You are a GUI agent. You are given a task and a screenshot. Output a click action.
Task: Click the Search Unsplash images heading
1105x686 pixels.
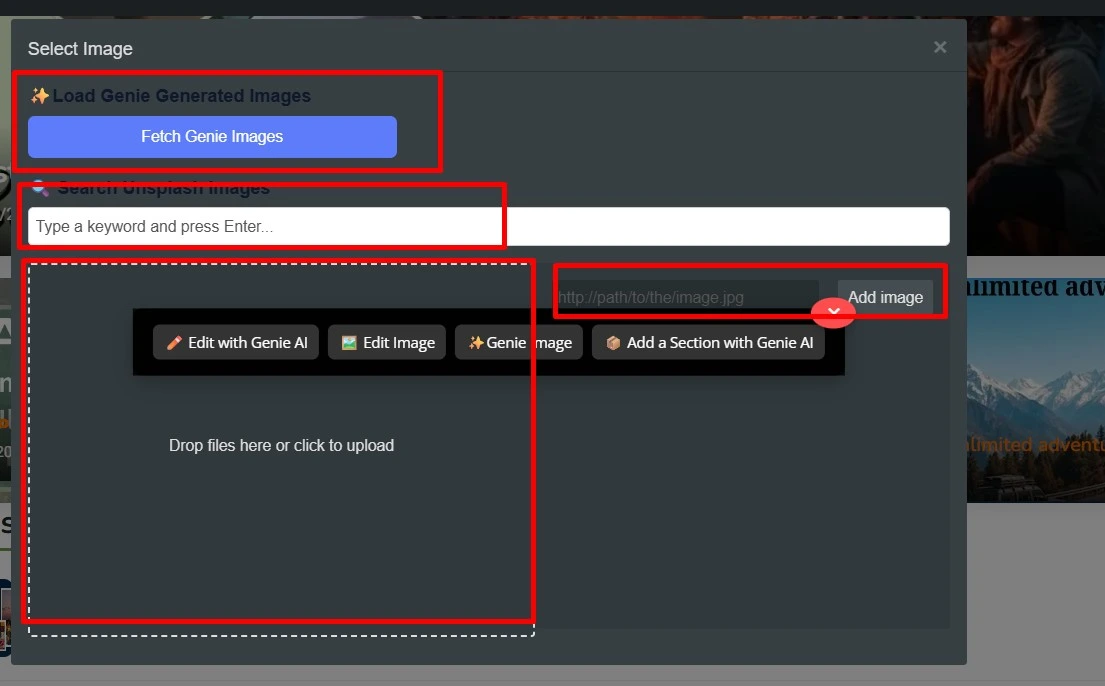coord(163,188)
